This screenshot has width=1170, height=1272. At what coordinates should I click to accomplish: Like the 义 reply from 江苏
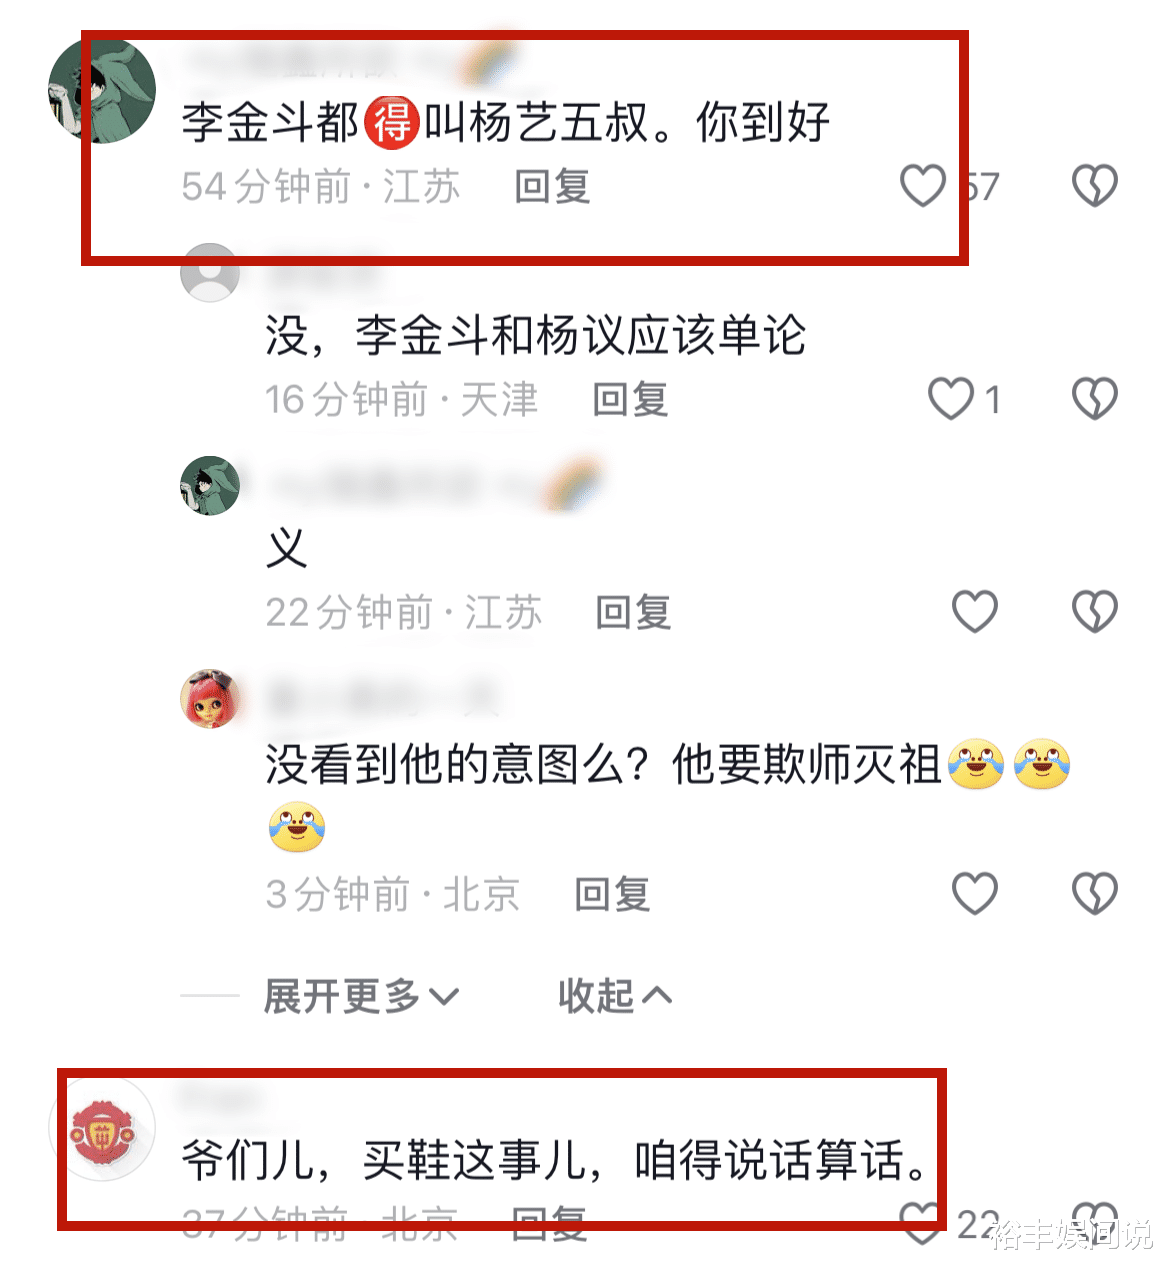point(975,612)
